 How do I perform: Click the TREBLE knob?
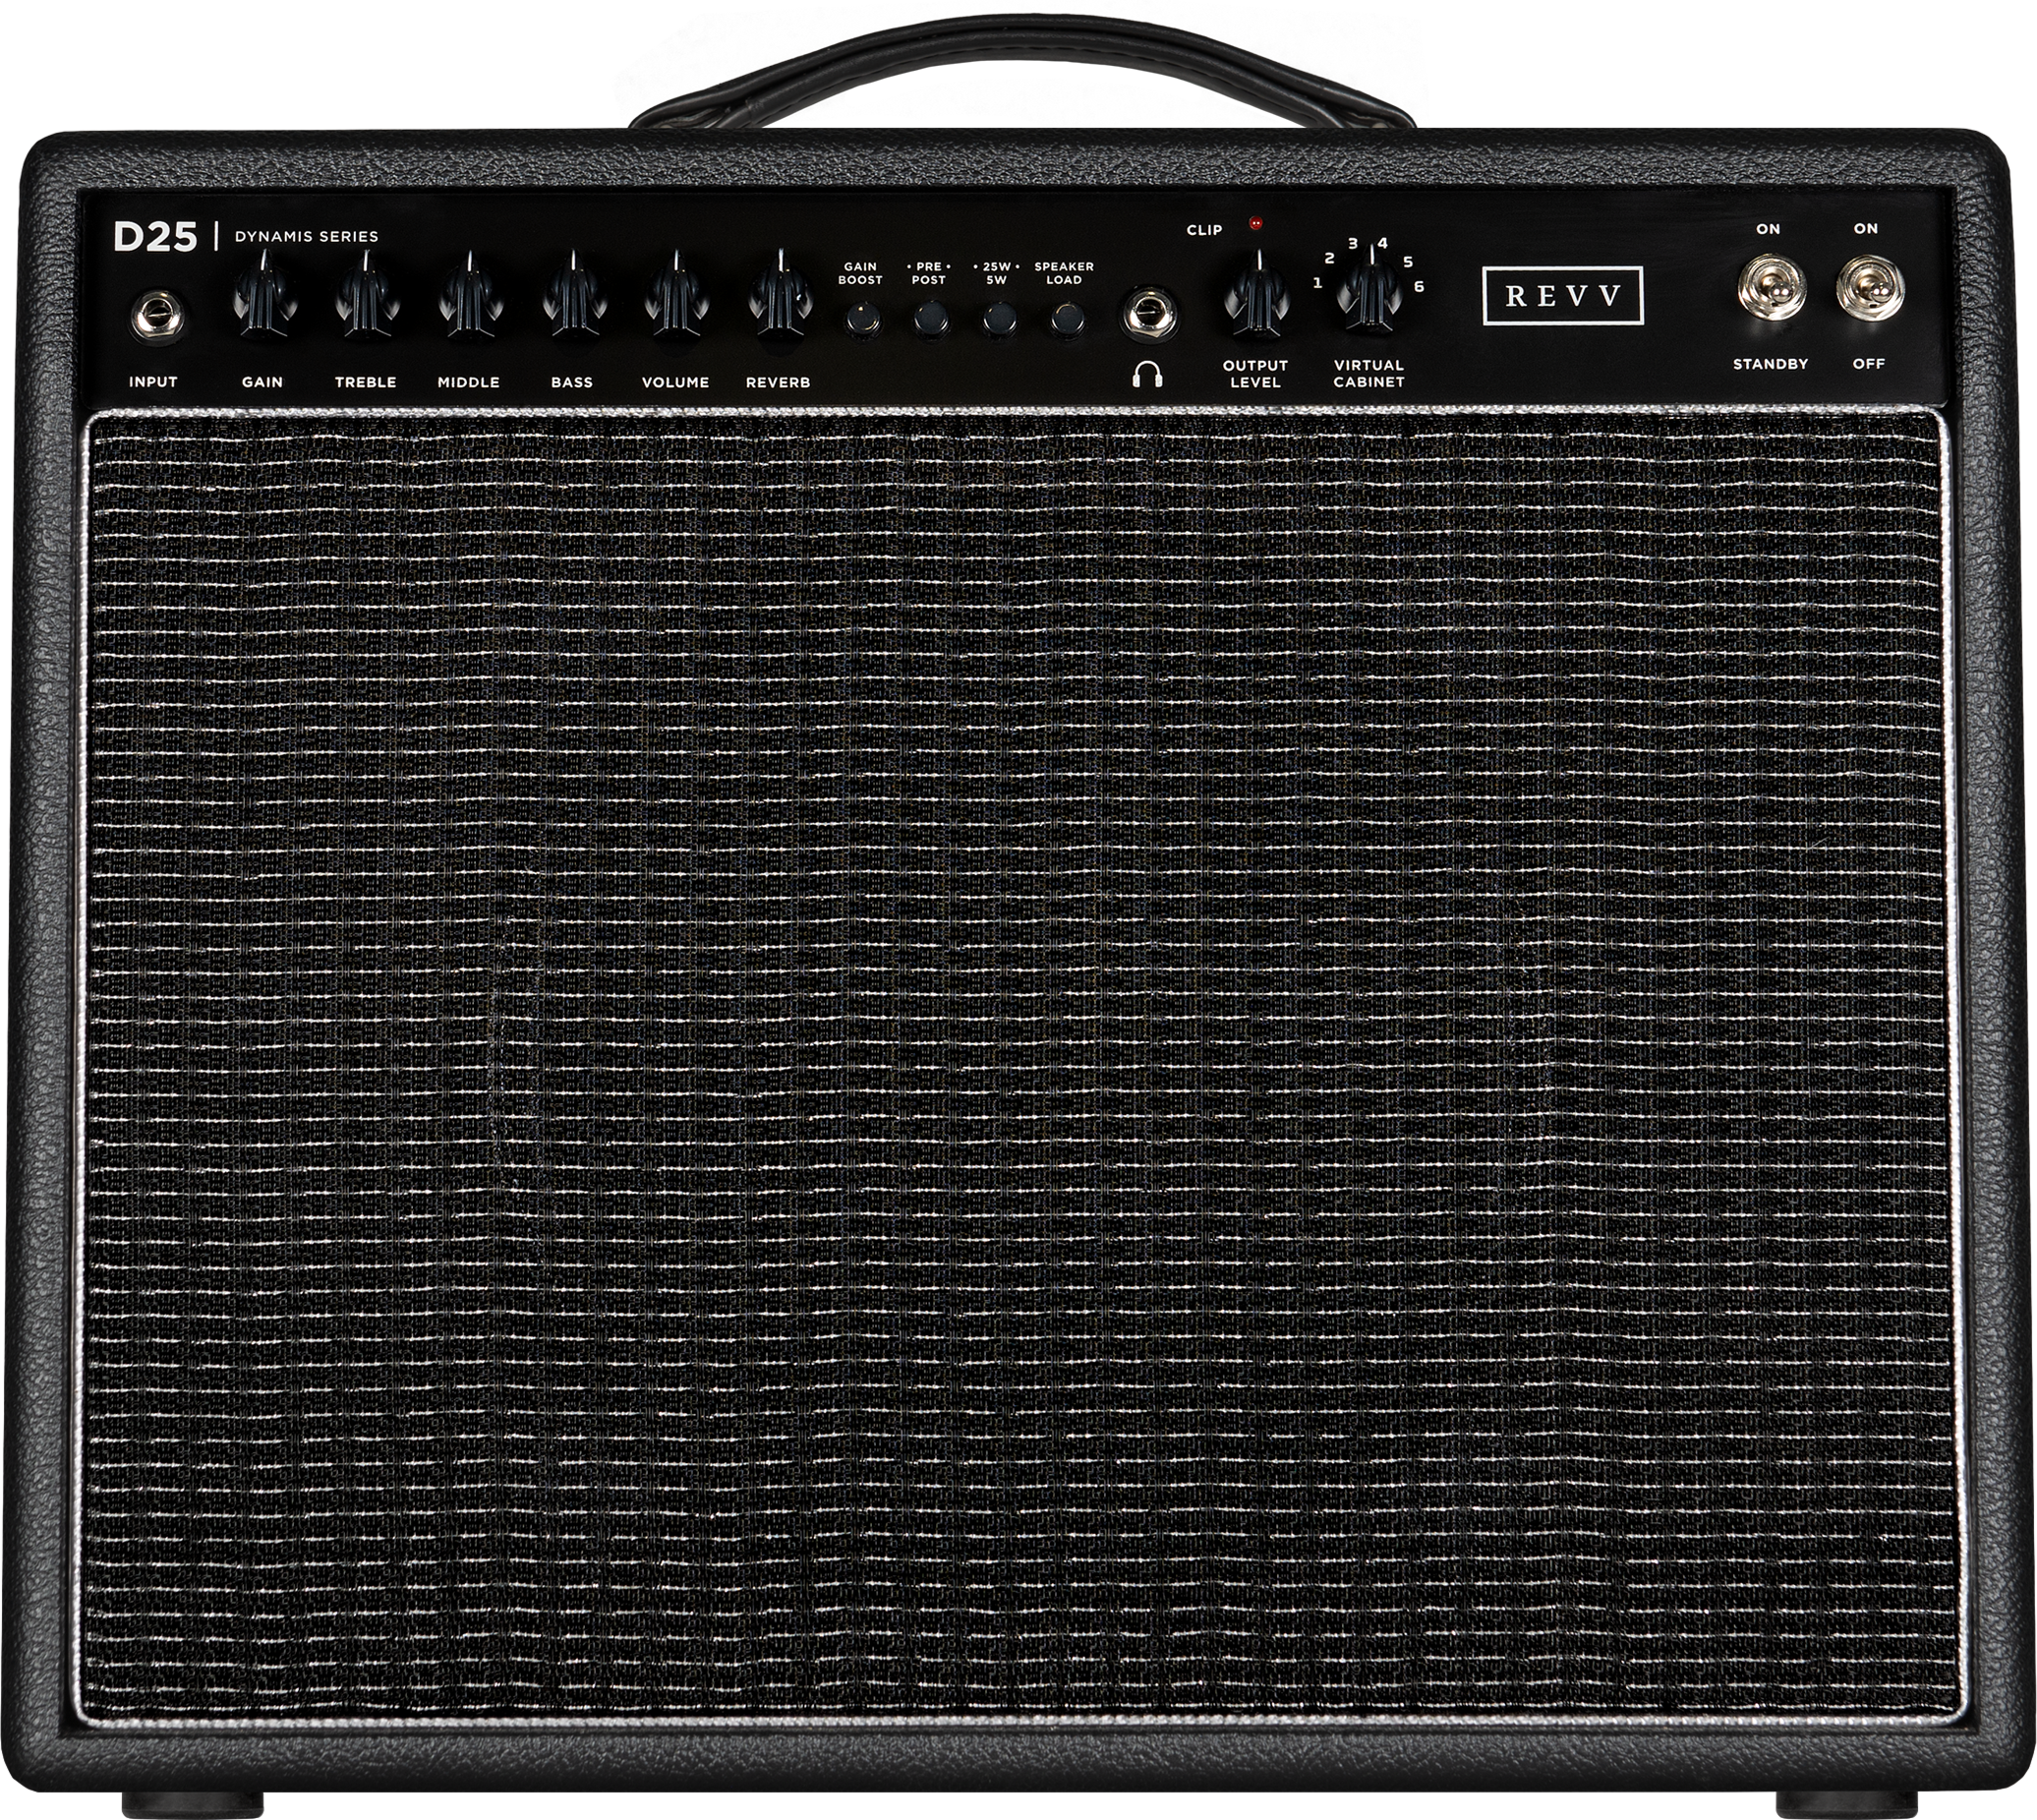[x=365, y=297]
